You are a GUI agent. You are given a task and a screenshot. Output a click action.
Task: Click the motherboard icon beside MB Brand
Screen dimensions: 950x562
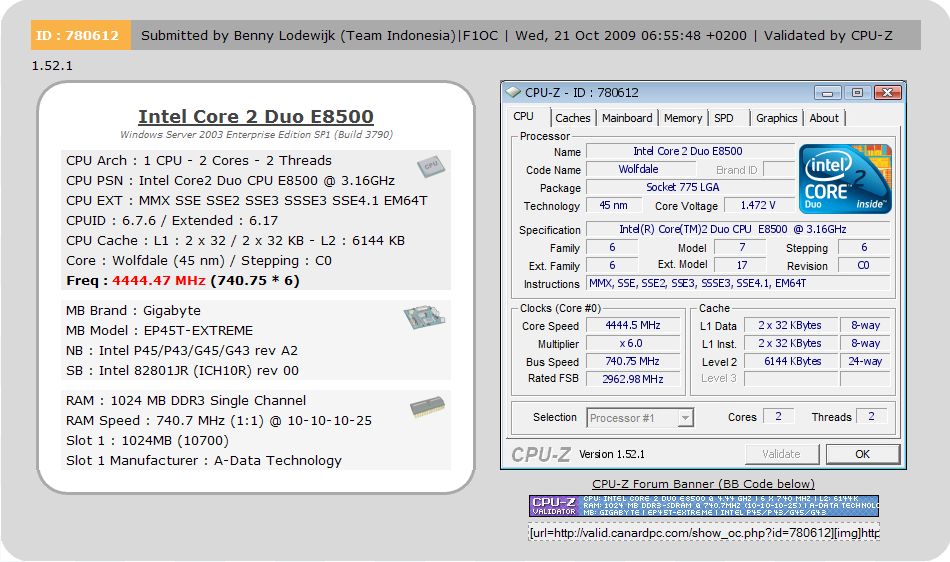coord(424,317)
